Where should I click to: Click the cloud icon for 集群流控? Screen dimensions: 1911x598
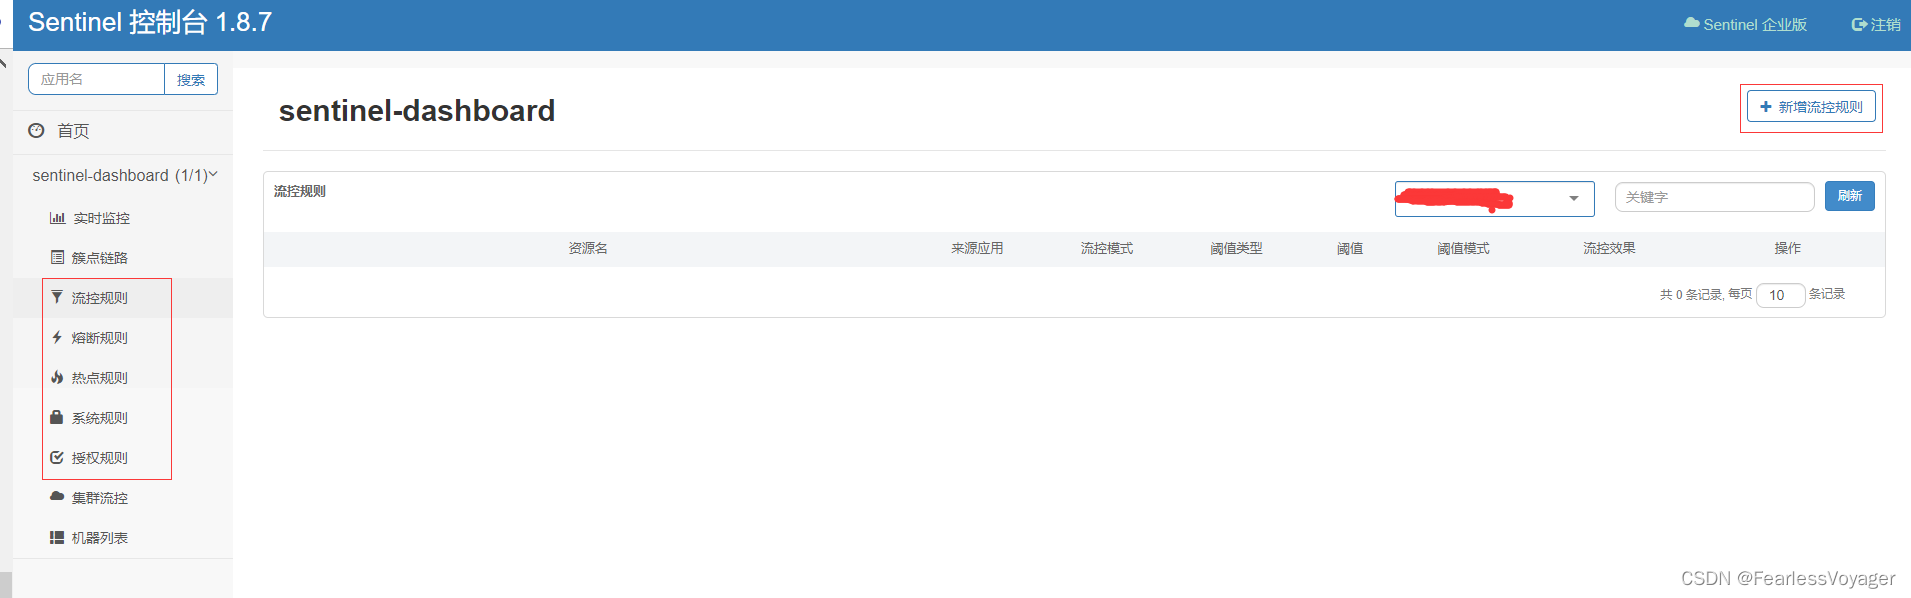pos(57,496)
